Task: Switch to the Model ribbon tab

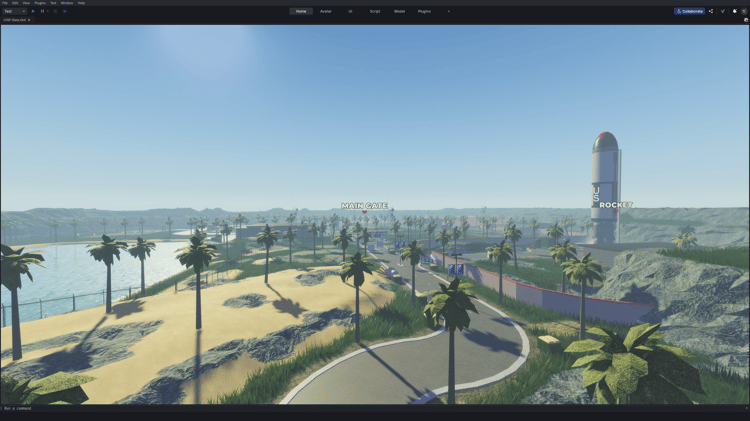Action: pos(399,11)
